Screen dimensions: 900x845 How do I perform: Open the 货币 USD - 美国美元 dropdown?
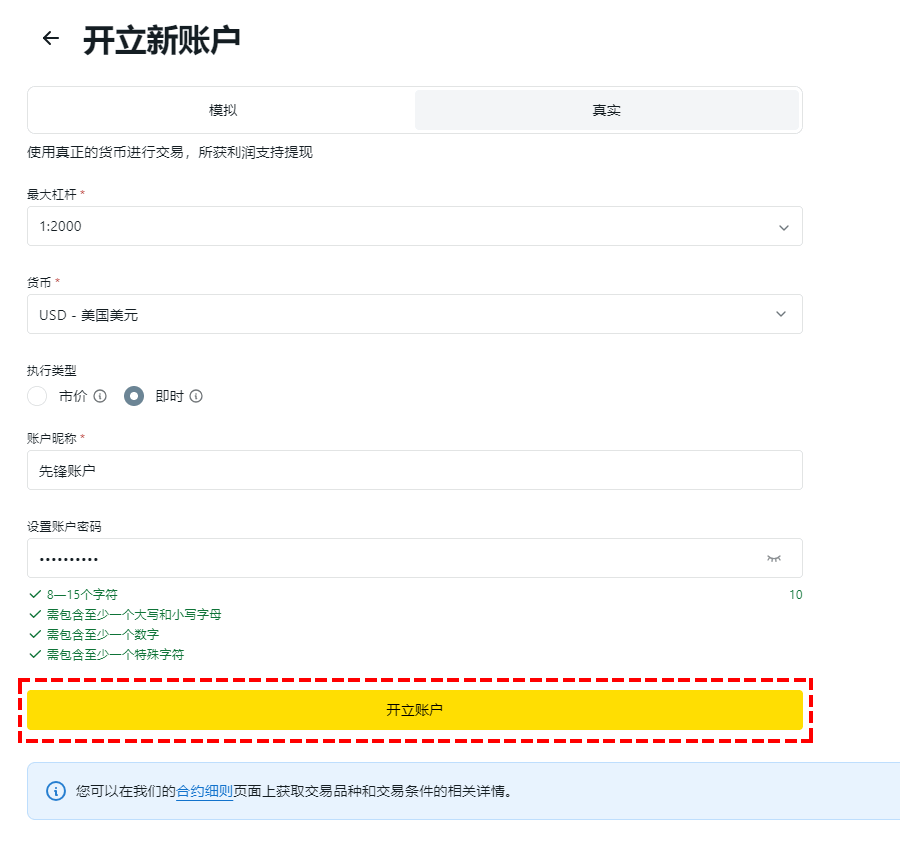pyautogui.click(x=414, y=314)
